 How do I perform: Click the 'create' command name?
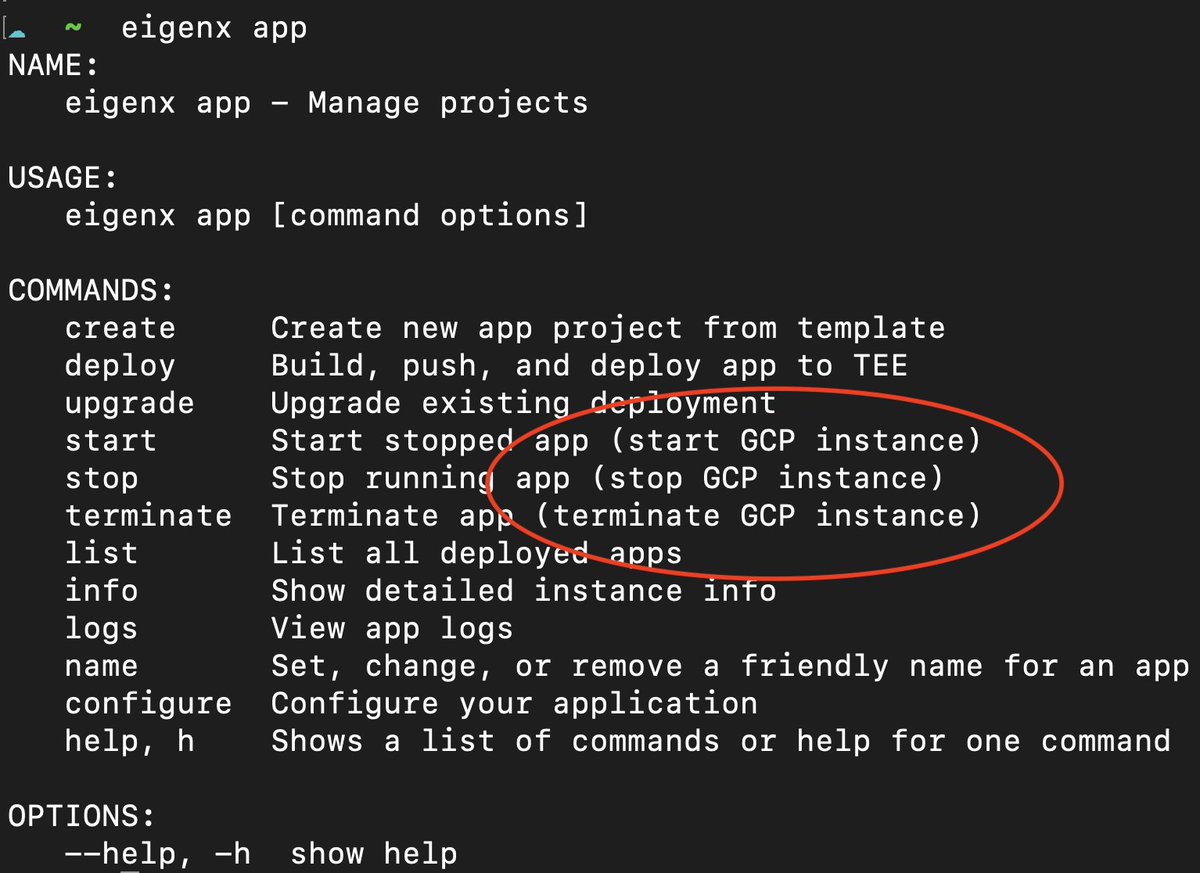(120, 328)
